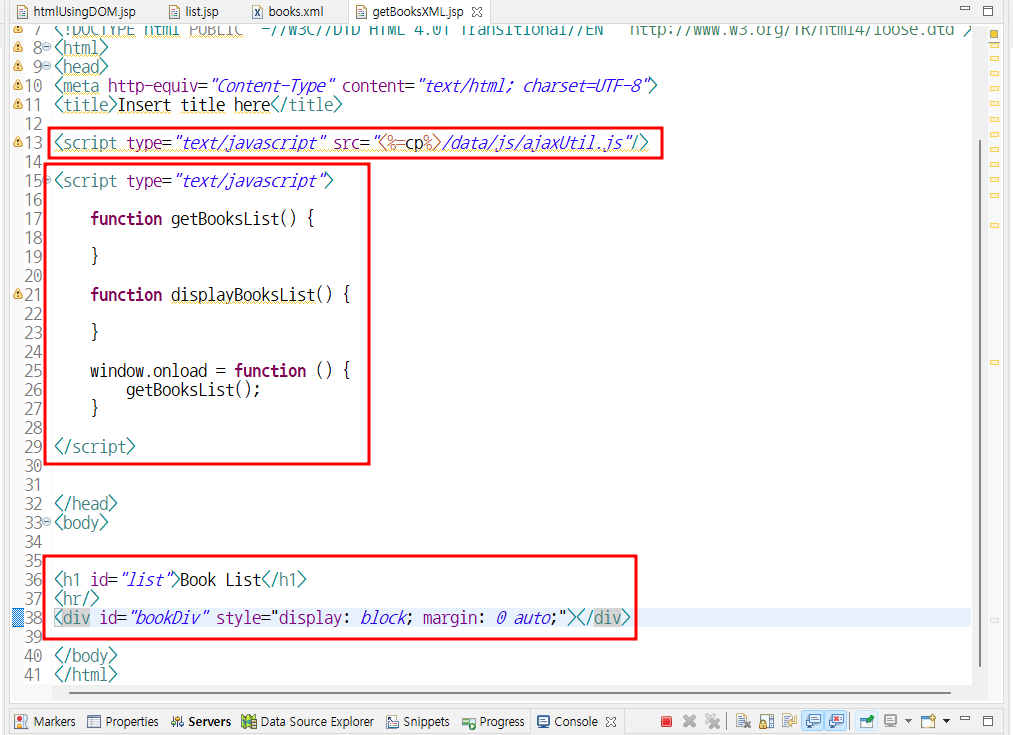
Task: Toggle Scroll Lock in Console toolbar
Action: [766, 721]
